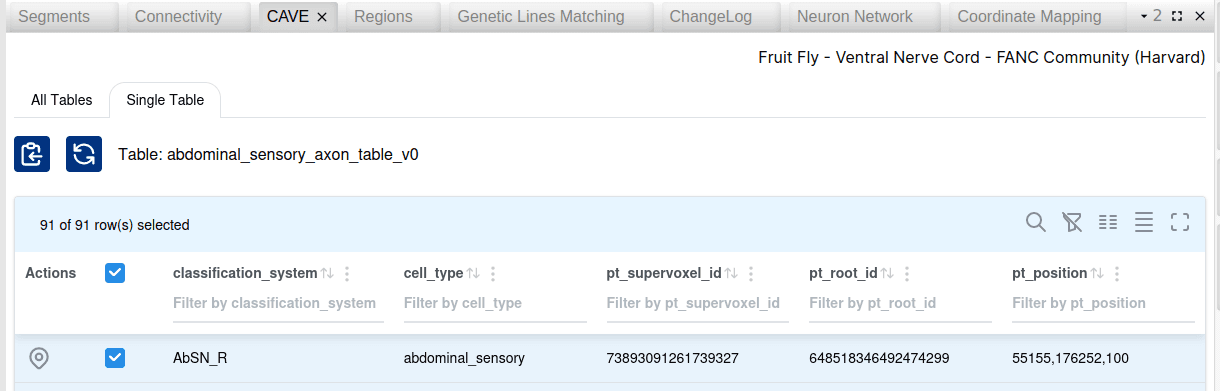The width and height of the screenshot is (1220, 391).
Task: Focus the Filter by pt_position field
Action: tap(1103, 303)
